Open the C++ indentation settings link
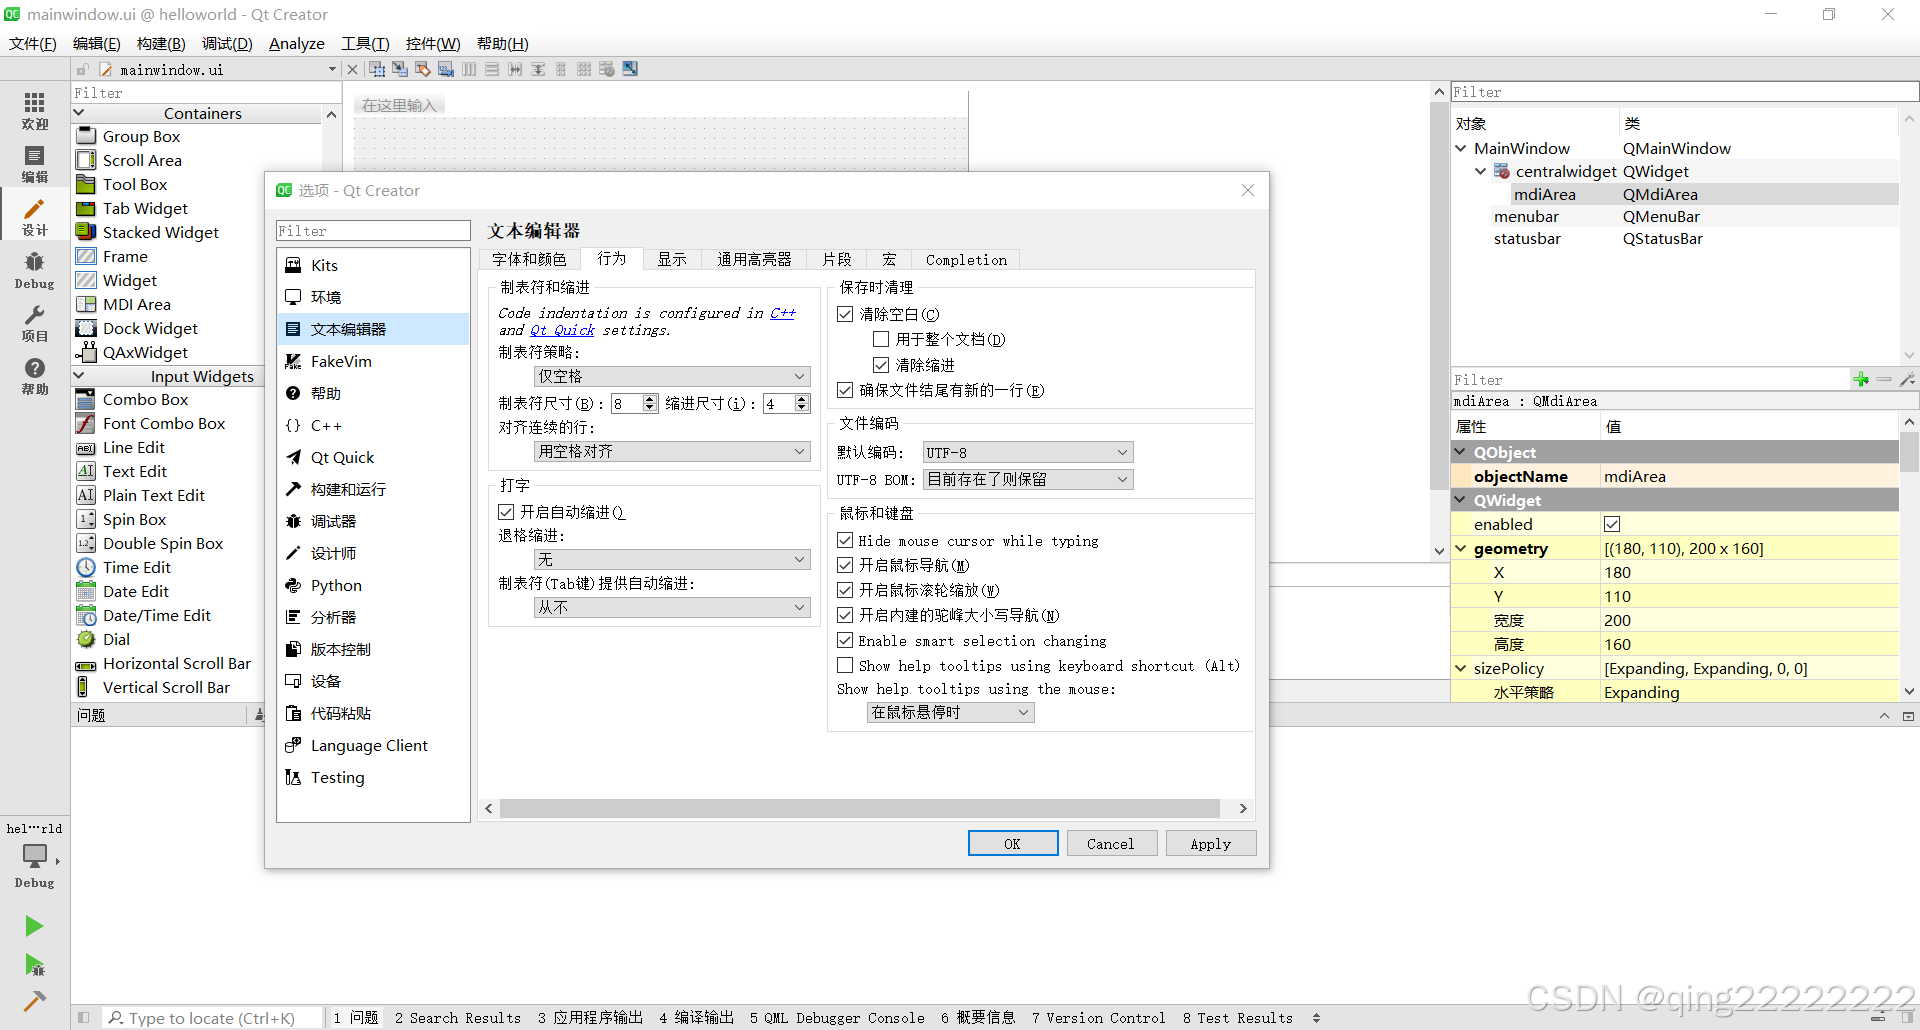The width and height of the screenshot is (1920, 1030). pyautogui.click(x=783, y=313)
